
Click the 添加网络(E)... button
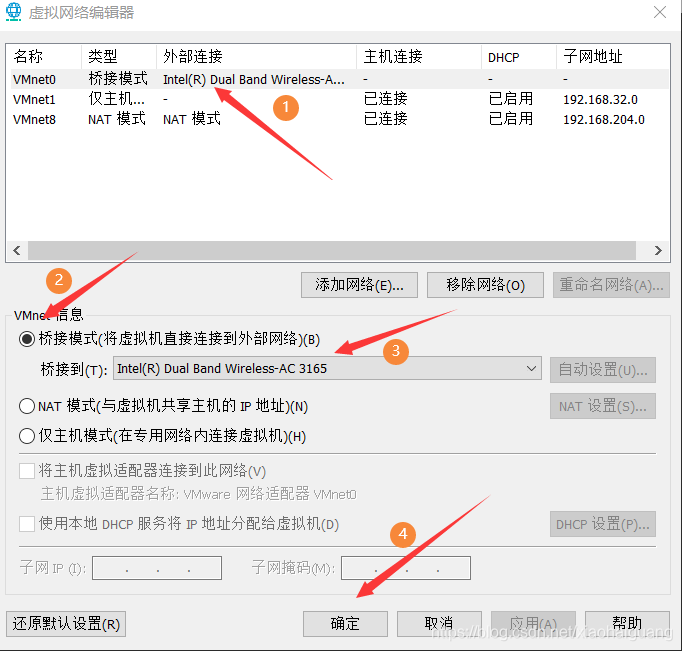click(x=359, y=285)
